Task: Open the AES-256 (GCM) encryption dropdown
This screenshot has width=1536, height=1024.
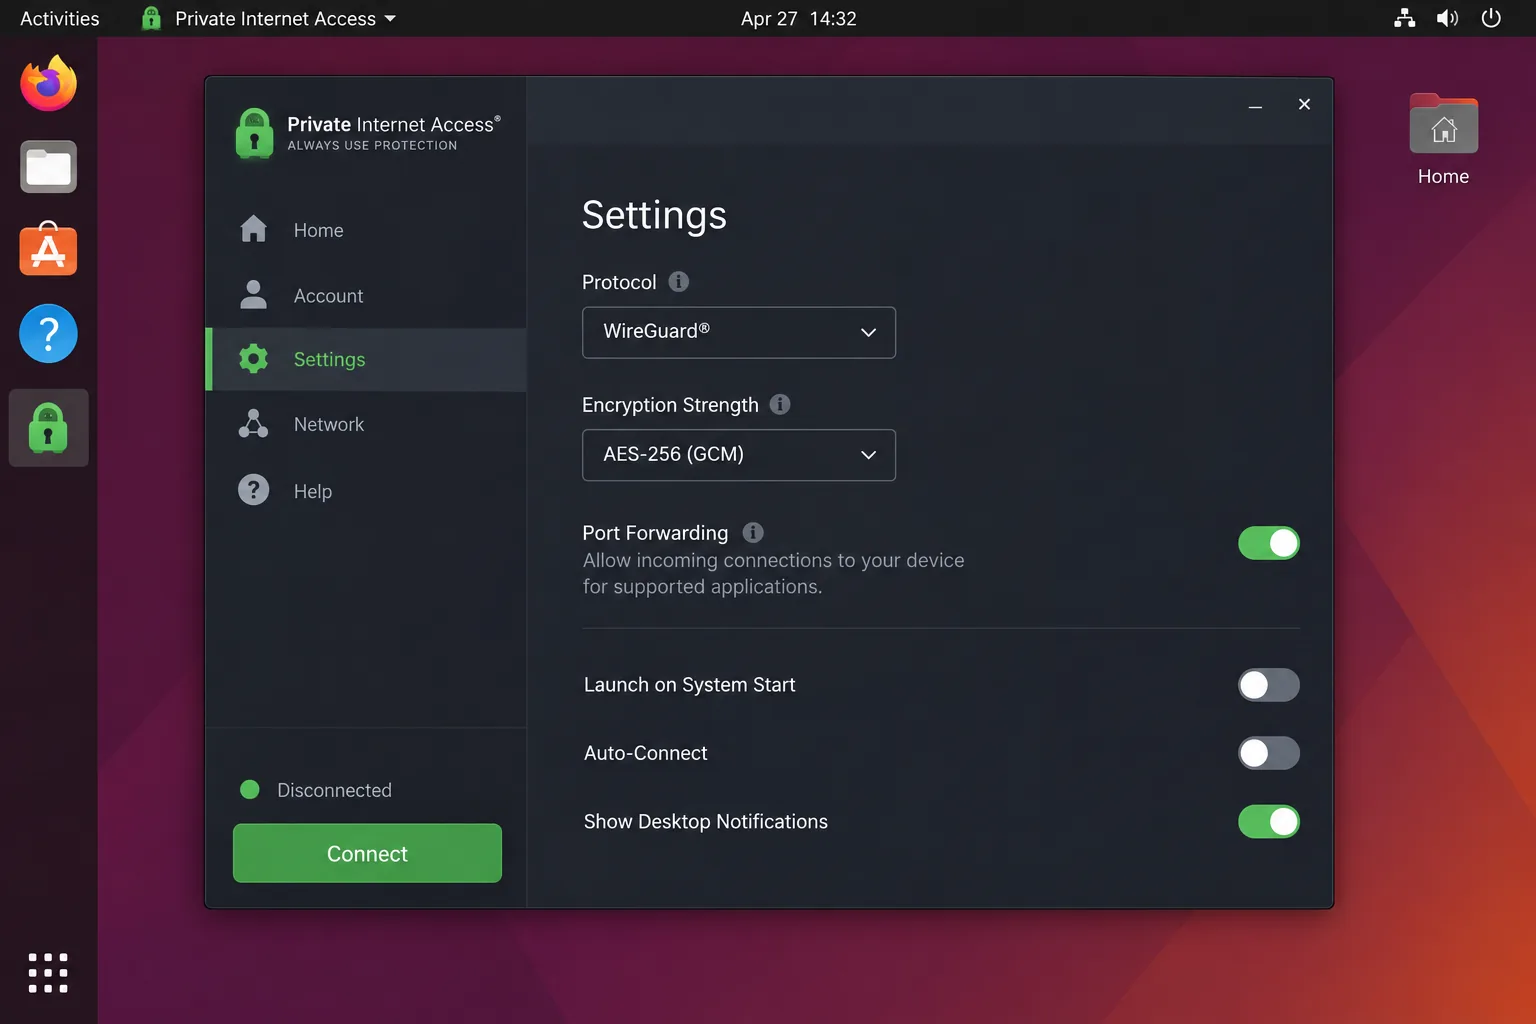Action: (x=739, y=455)
